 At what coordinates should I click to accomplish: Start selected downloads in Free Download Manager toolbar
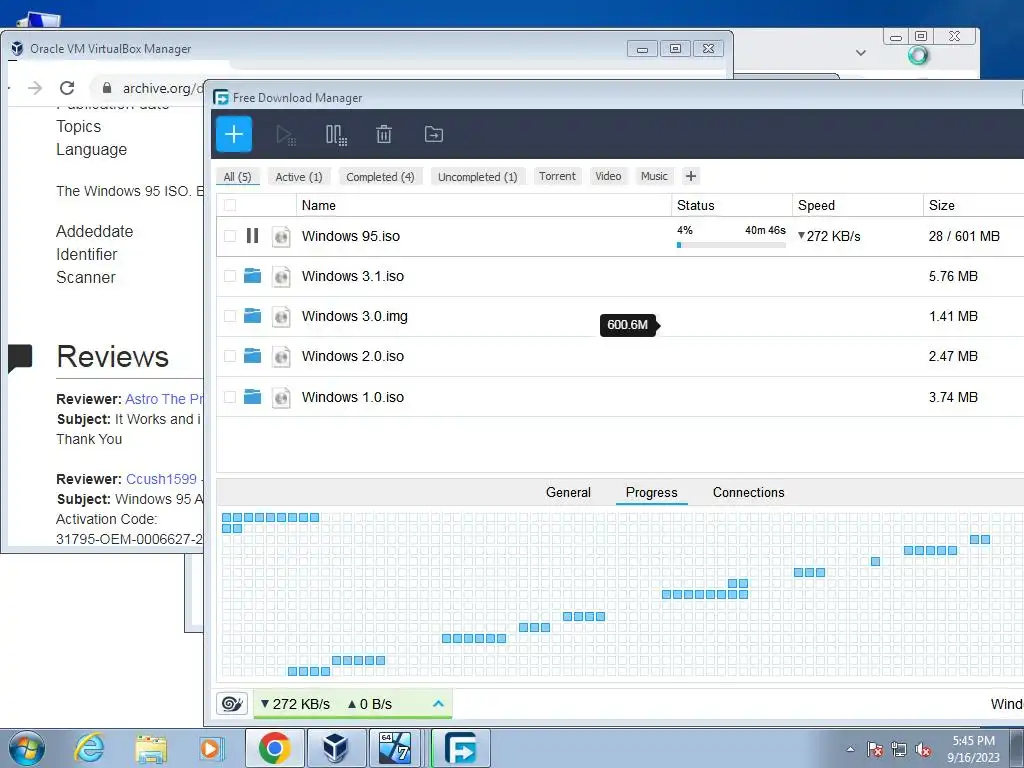[x=285, y=135]
